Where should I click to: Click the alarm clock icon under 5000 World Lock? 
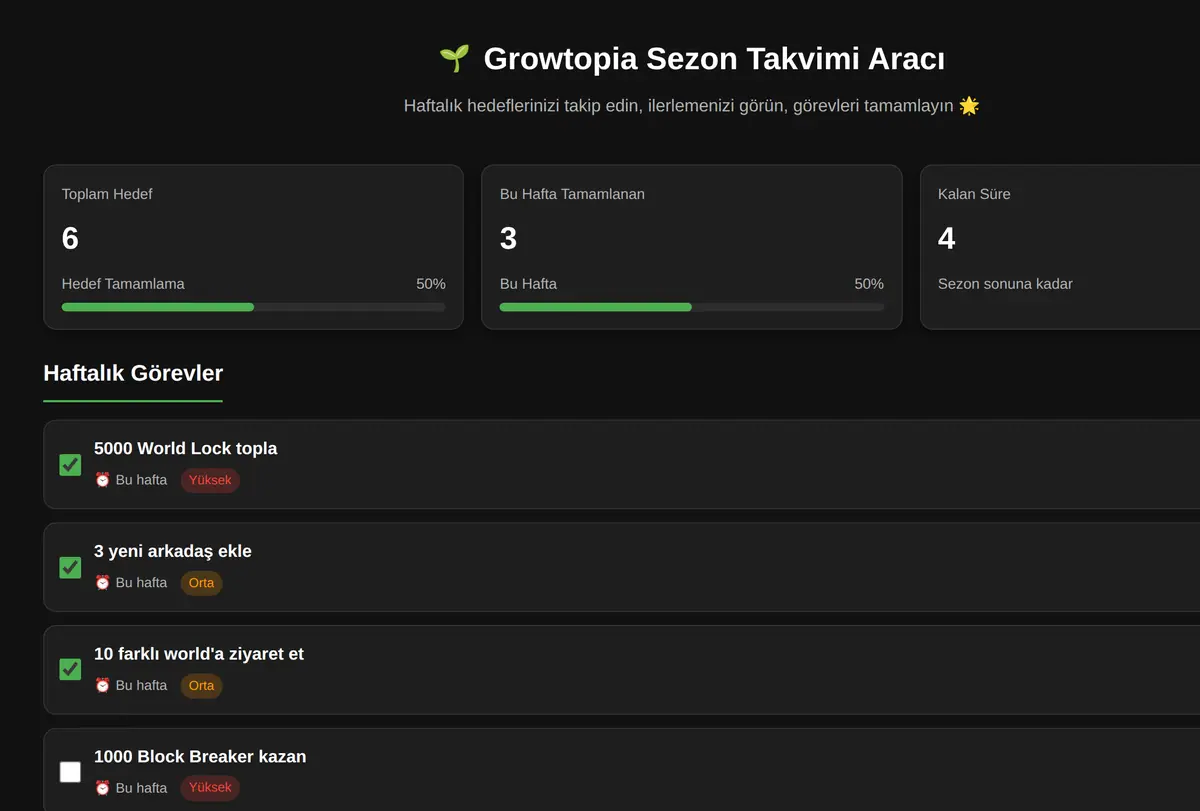102,480
